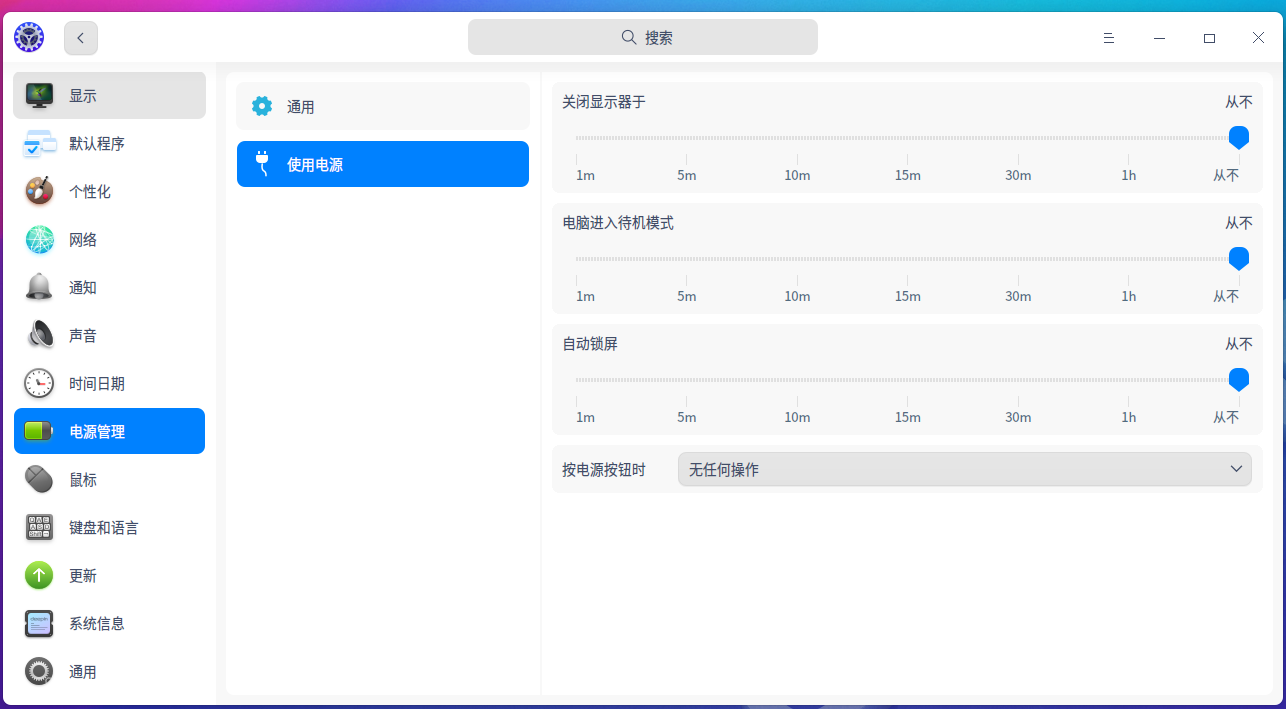Viewport: 1286px width, 709px height.
Task: Expand the power button action (按电源按钮时) dropdown
Action: (964, 469)
